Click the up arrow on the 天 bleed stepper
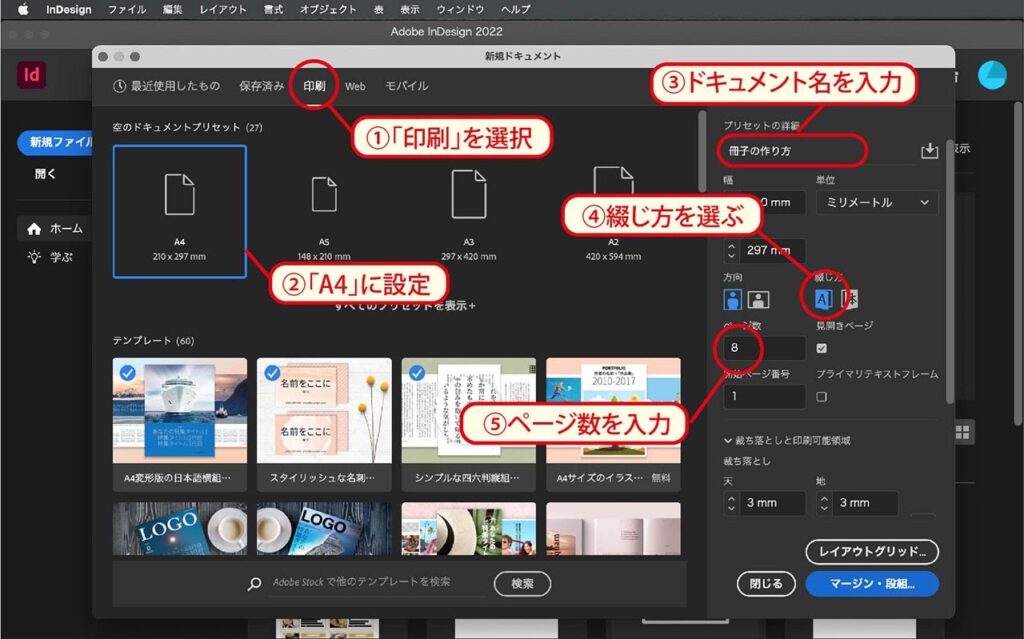Image resolution: width=1024 pixels, height=639 pixels. point(731,498)
